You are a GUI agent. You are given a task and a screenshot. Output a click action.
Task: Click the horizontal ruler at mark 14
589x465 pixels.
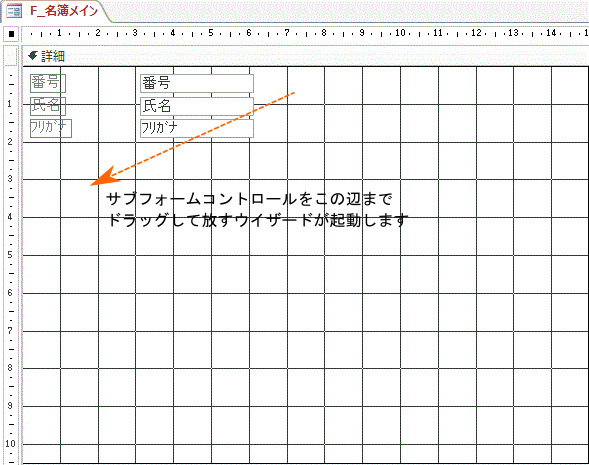[551, 33]
